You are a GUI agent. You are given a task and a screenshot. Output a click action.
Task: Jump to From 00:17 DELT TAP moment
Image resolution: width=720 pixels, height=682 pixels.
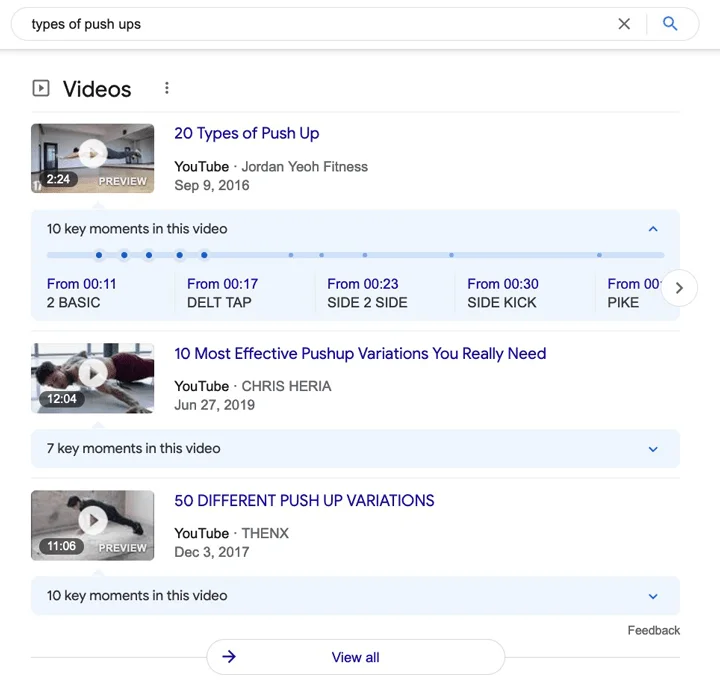(x=222, y=293)
